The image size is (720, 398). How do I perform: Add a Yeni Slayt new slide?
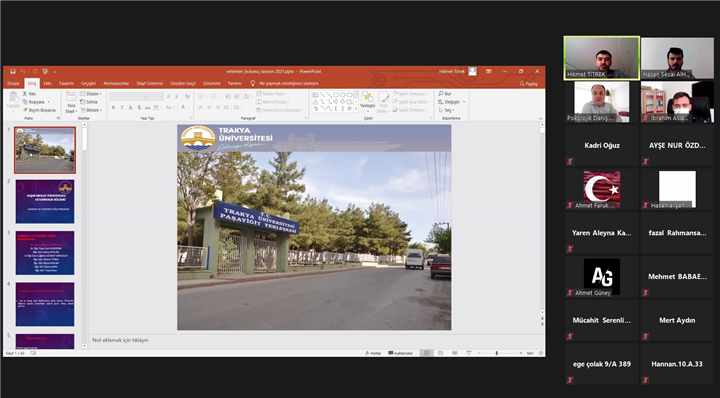(x=71, y=102)
